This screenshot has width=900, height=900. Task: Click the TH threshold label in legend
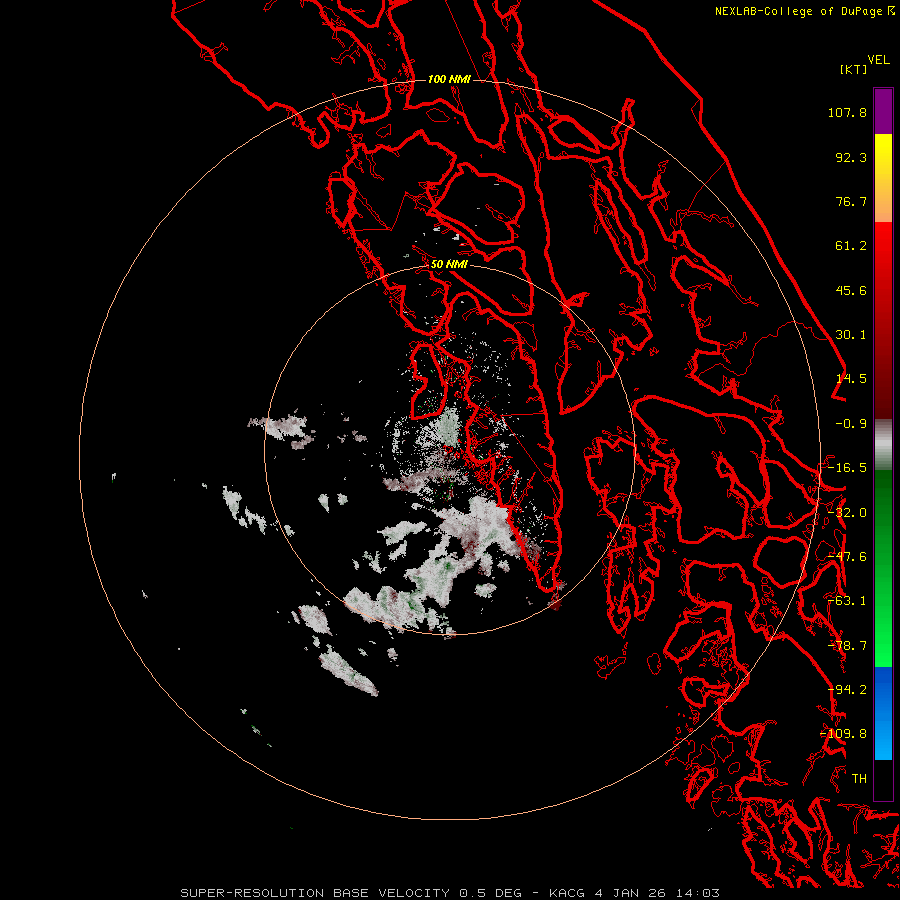859,779
